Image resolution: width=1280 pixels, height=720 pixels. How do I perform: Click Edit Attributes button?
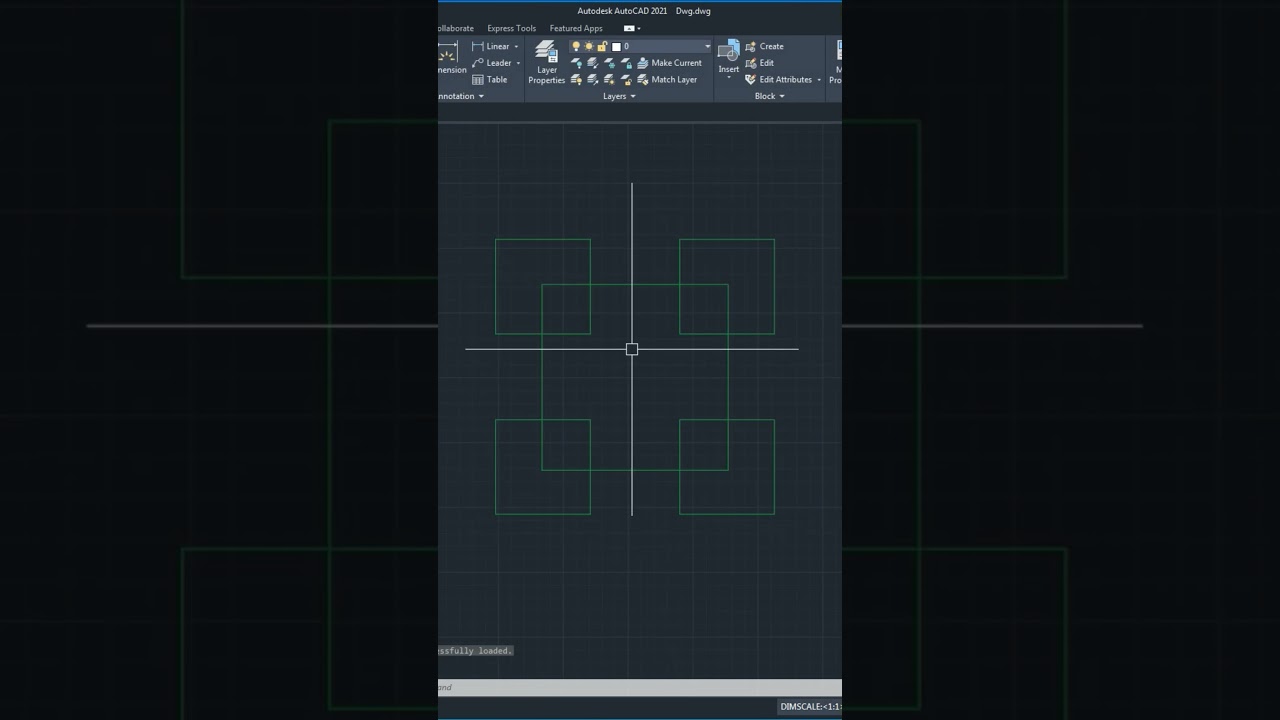(x=777, y=80)
